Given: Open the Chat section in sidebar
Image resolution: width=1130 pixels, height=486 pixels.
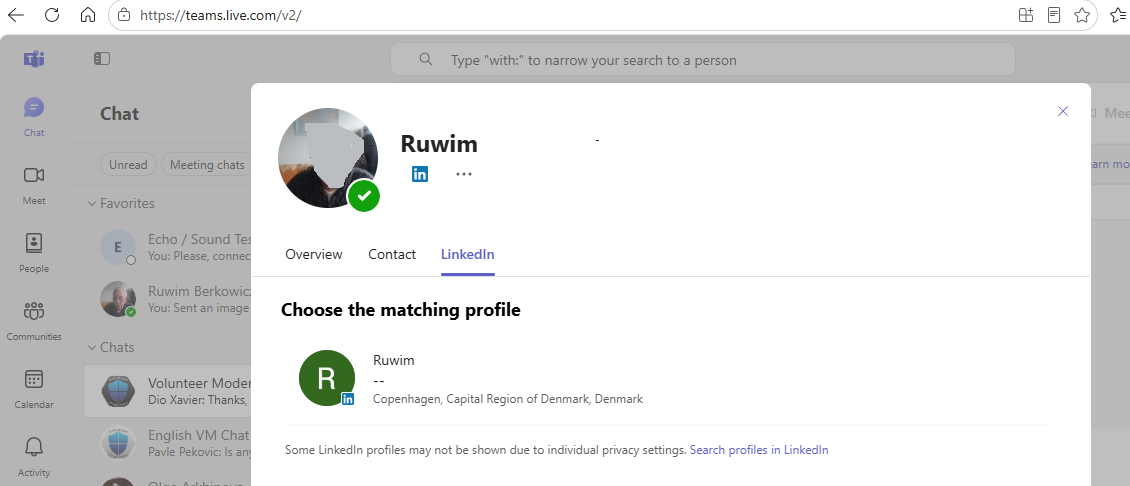Looking at the screenshot, I should [34, 117].
